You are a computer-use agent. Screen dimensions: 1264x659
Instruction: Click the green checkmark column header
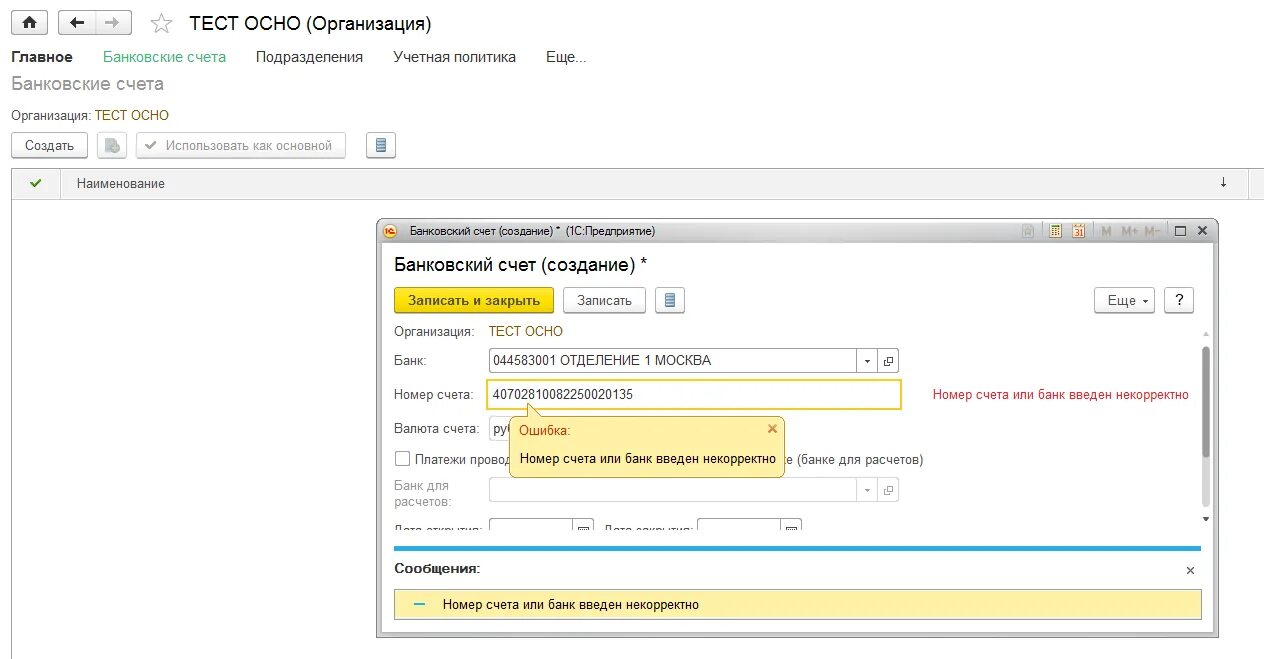(x=36, y=183)
